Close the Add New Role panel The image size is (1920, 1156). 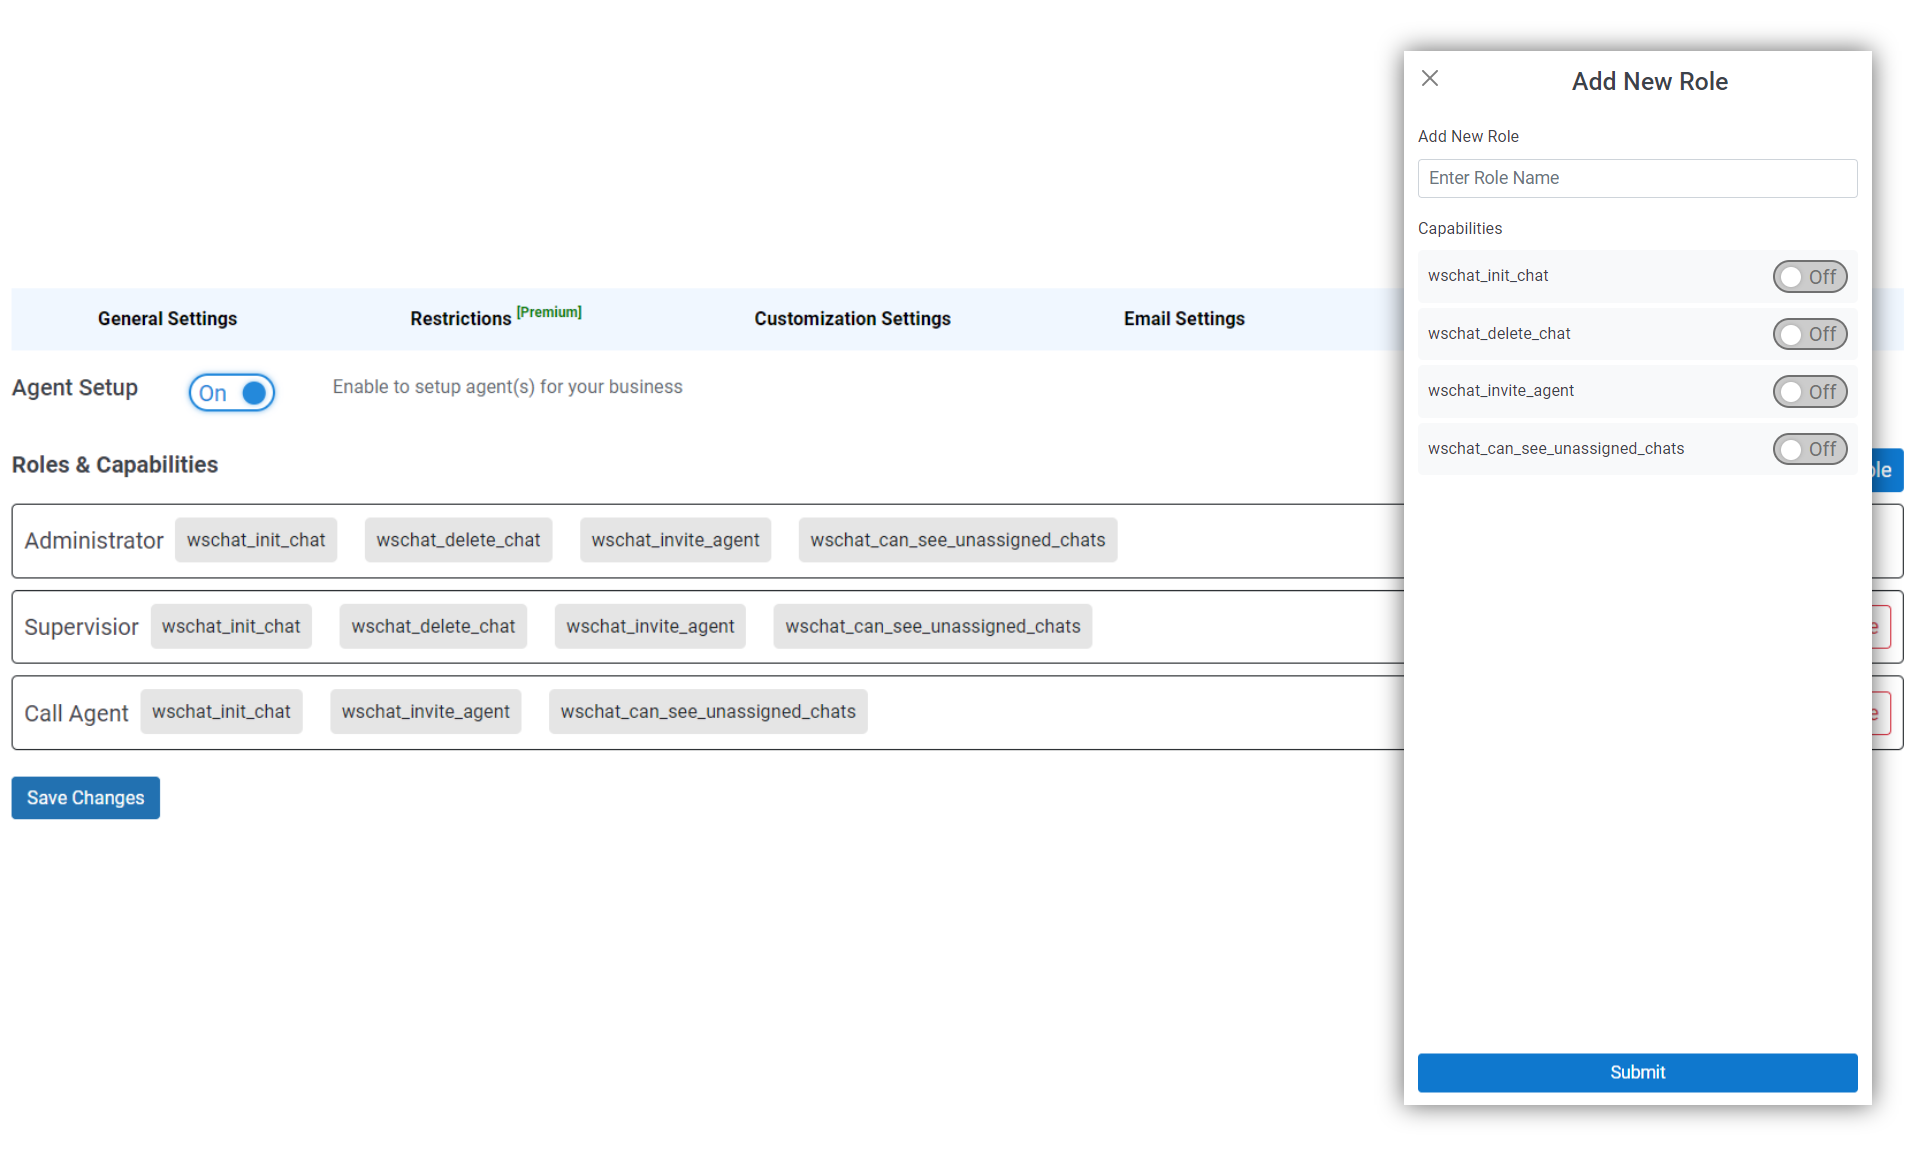click(x=1430, y=79)
